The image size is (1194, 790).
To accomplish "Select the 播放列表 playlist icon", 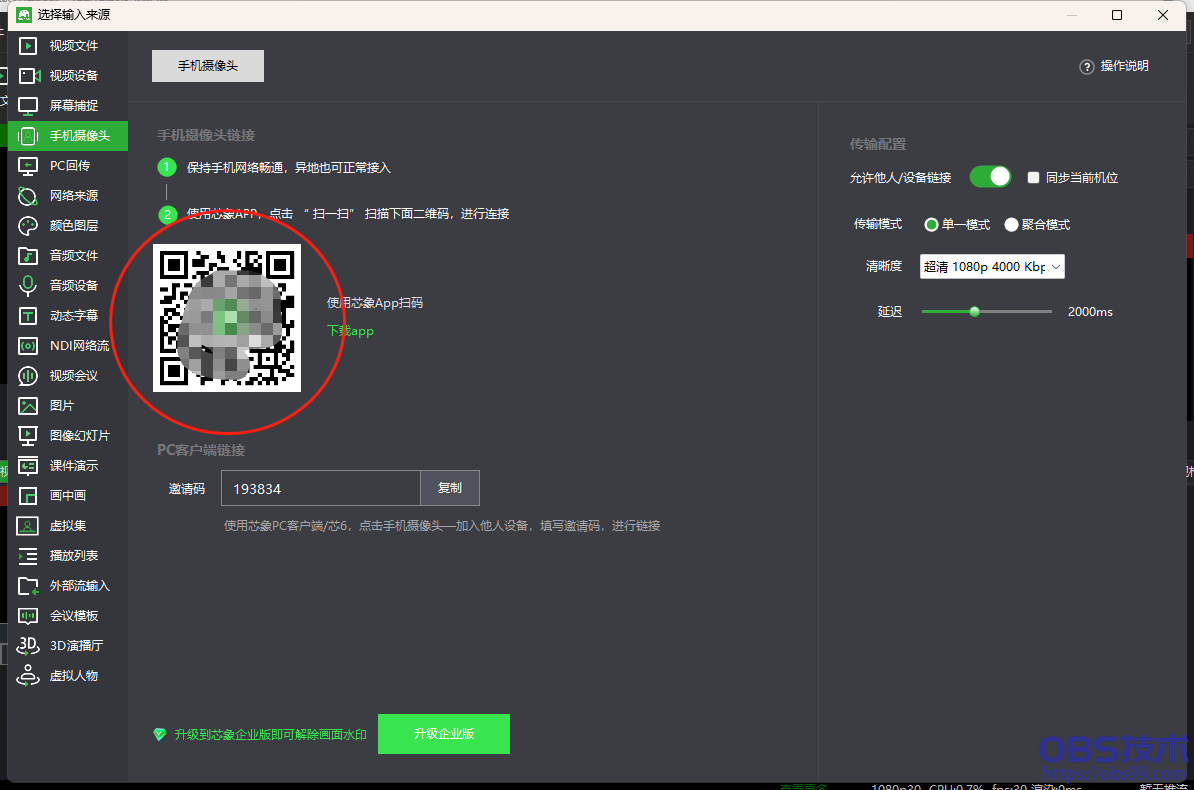I will [x=27, y=556].
